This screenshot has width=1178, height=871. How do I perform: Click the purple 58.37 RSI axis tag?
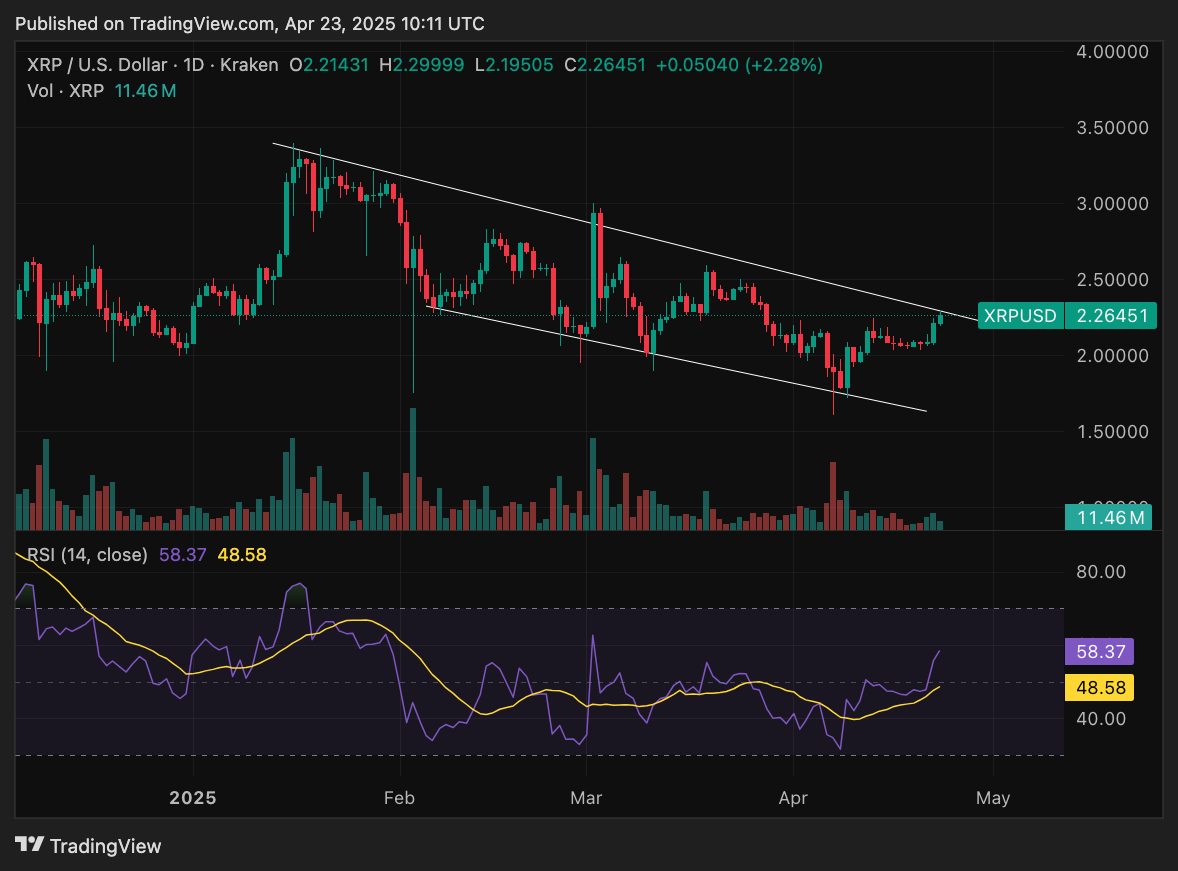point(1108,652)
